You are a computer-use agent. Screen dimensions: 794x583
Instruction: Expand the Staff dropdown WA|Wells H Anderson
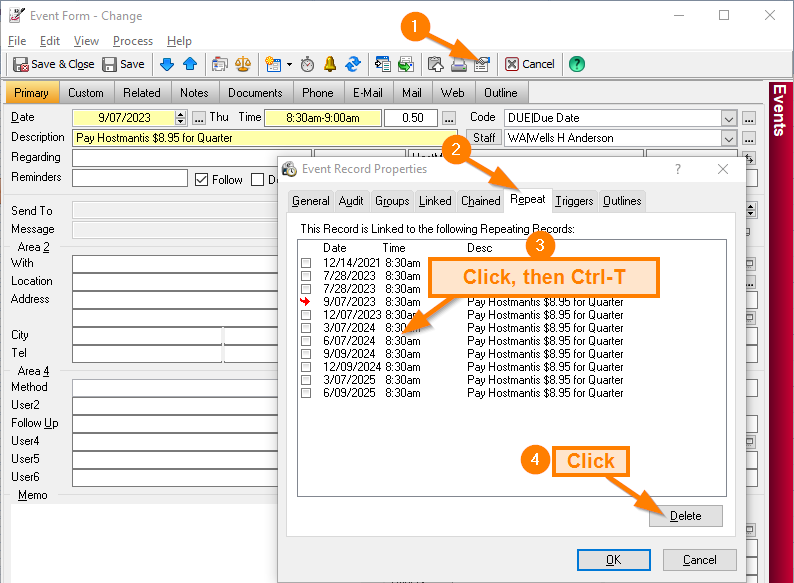point(729,138)
